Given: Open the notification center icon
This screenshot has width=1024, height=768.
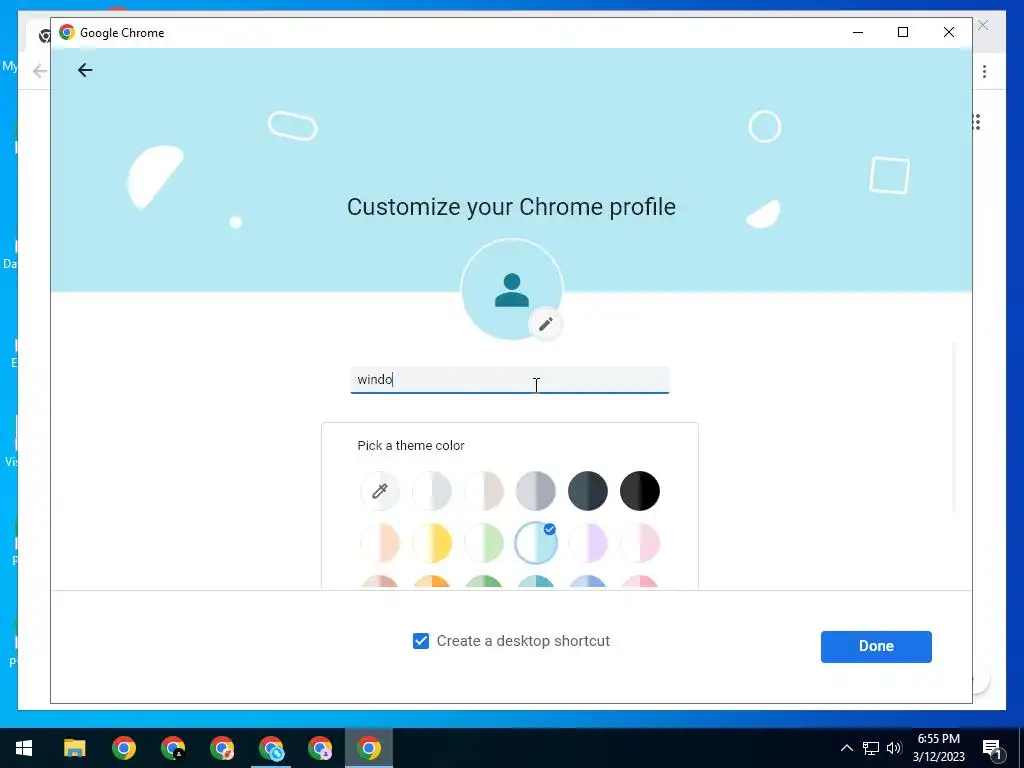Looking at the screenshot, I should click(992, 748).
